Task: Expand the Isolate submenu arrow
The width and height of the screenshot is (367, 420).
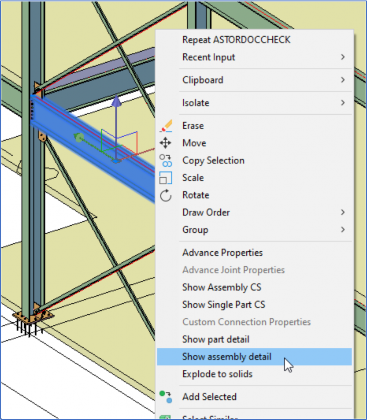Action: click(343, 102)
